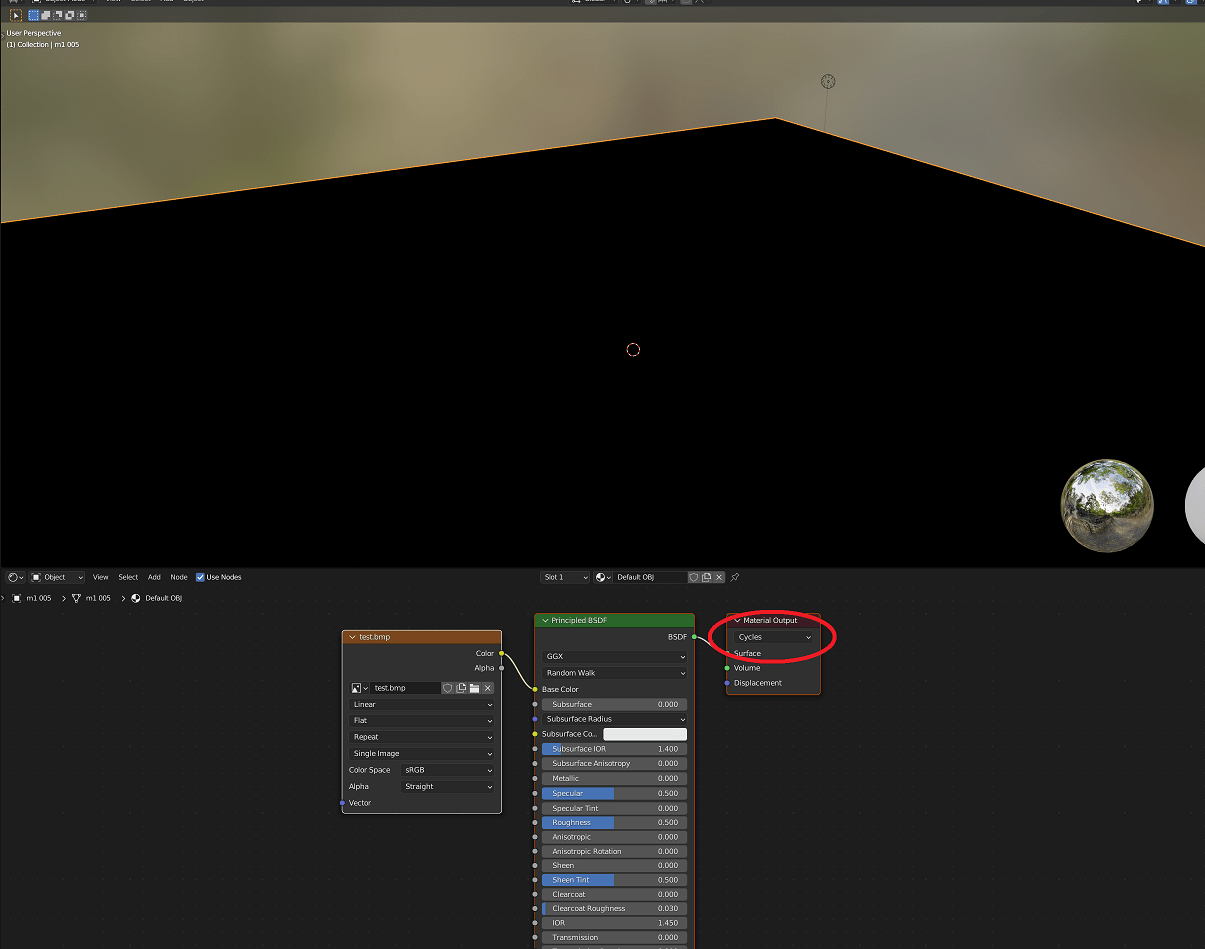The width and height of the screenshot is (1205, 949).
Task: Click new image copy icon in test.bmp node
Action: (x=461, y=688)
